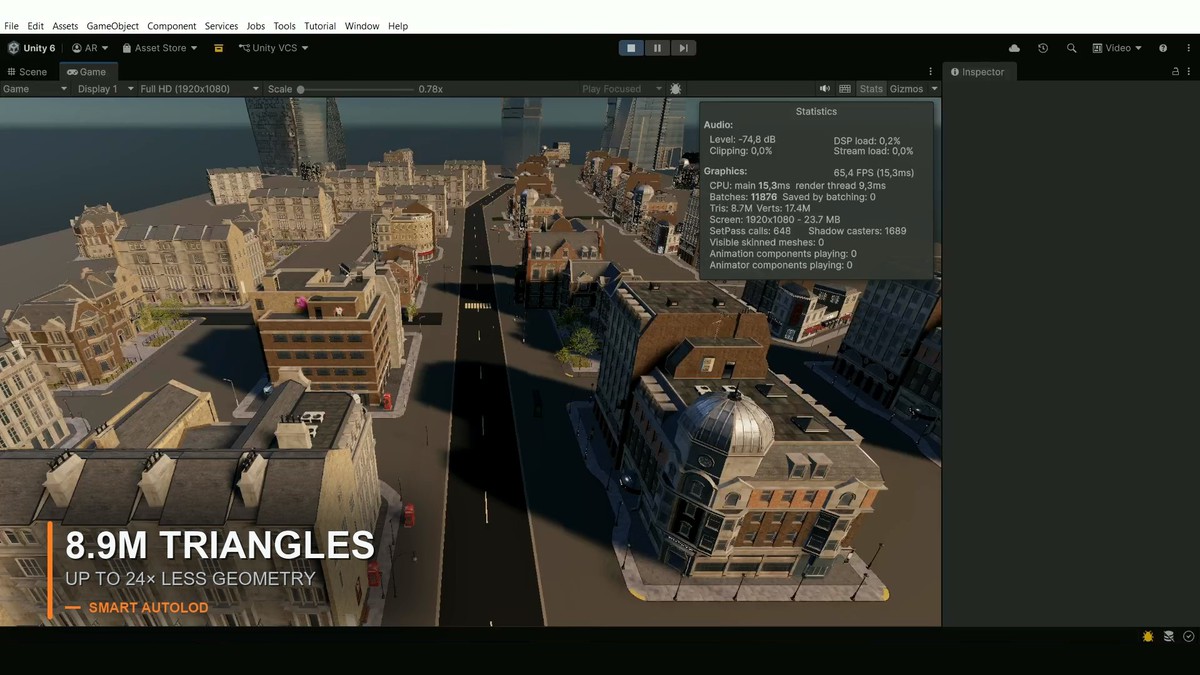1200x675 pixels.
Task: Click the status bar checkmark activity icon
Action: (x=1189, y=636)
